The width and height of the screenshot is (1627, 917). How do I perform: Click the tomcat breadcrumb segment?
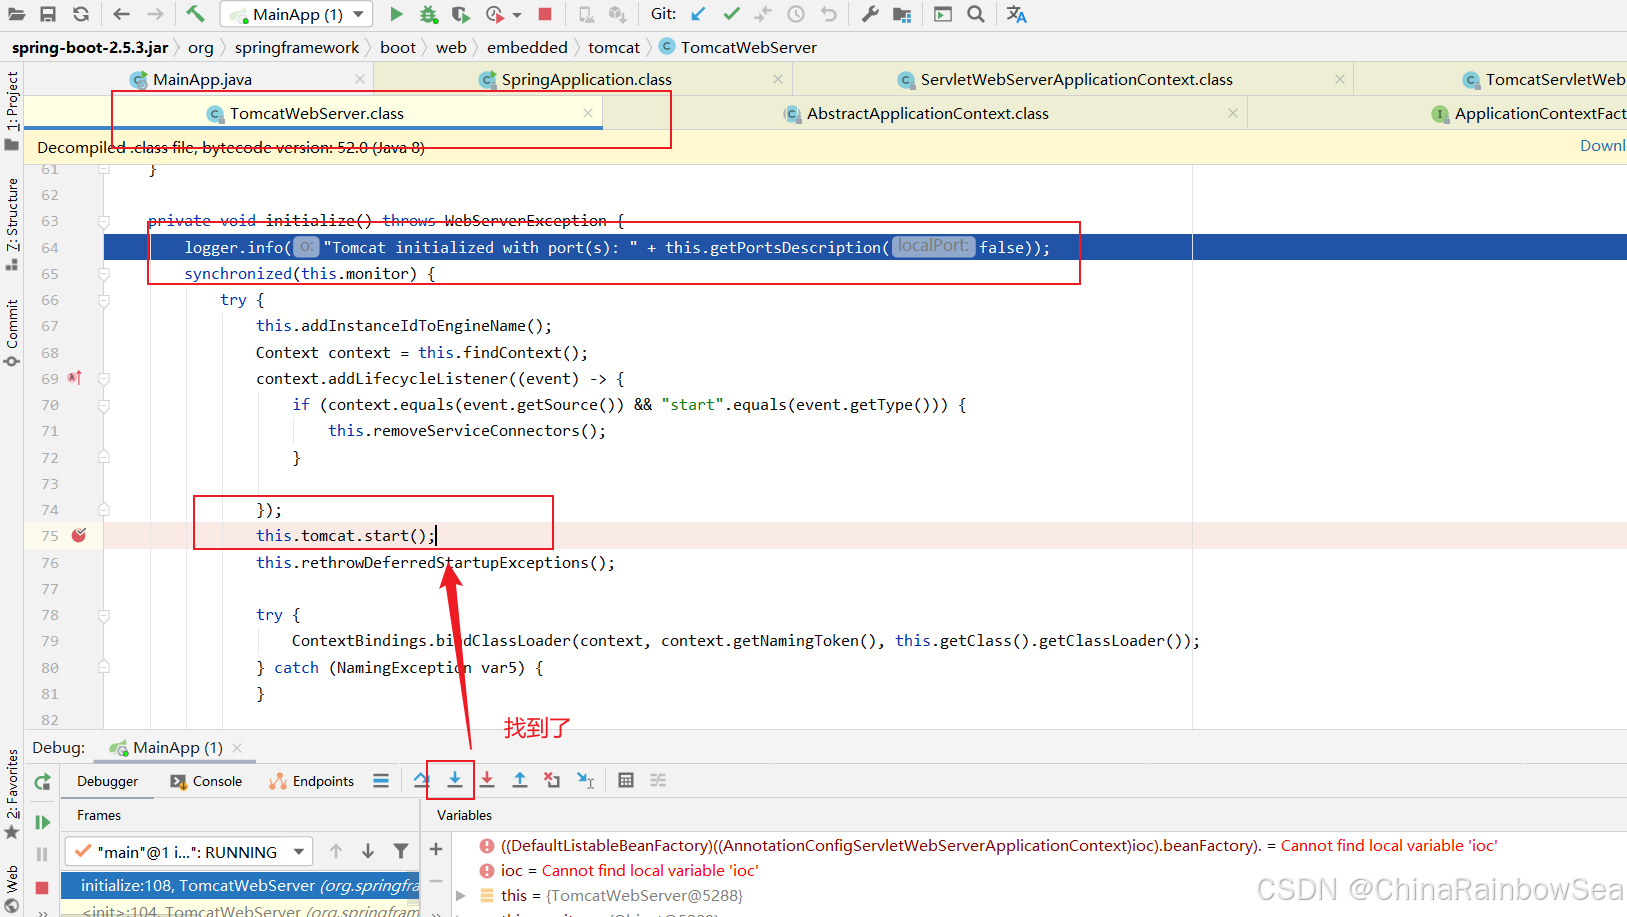coord(613,47)
